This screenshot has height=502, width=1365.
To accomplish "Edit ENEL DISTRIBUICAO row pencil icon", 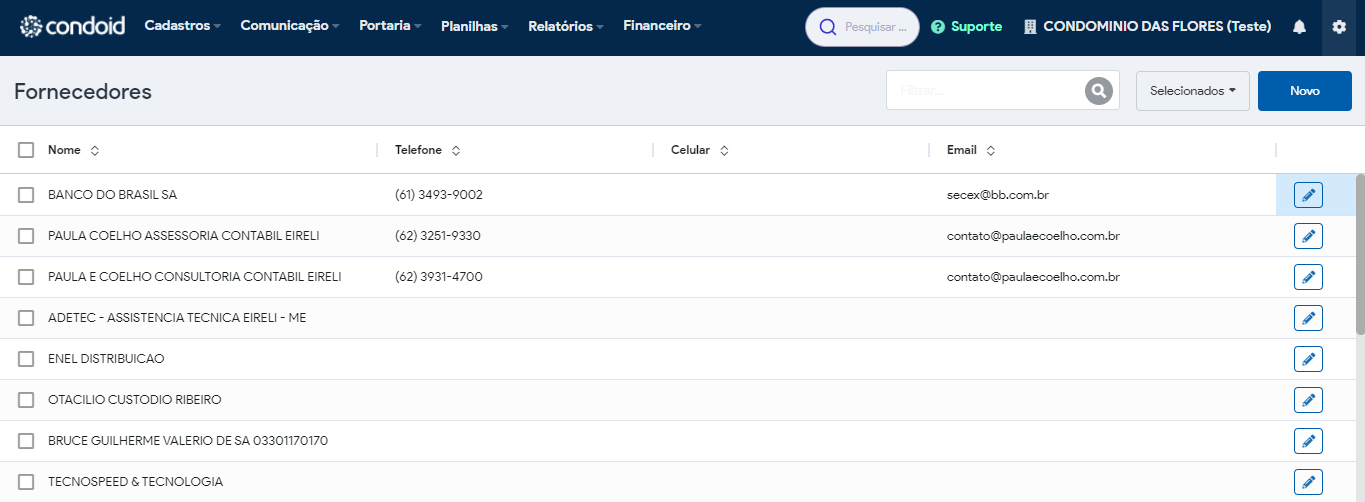I will pyautogui.click(x=1308, y=359).
